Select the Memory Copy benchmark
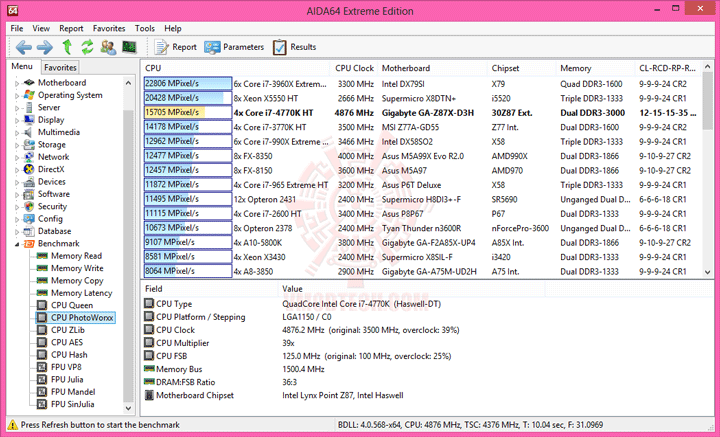The width and height of the screenshot is (720, 437). click(x=77, y=280)
